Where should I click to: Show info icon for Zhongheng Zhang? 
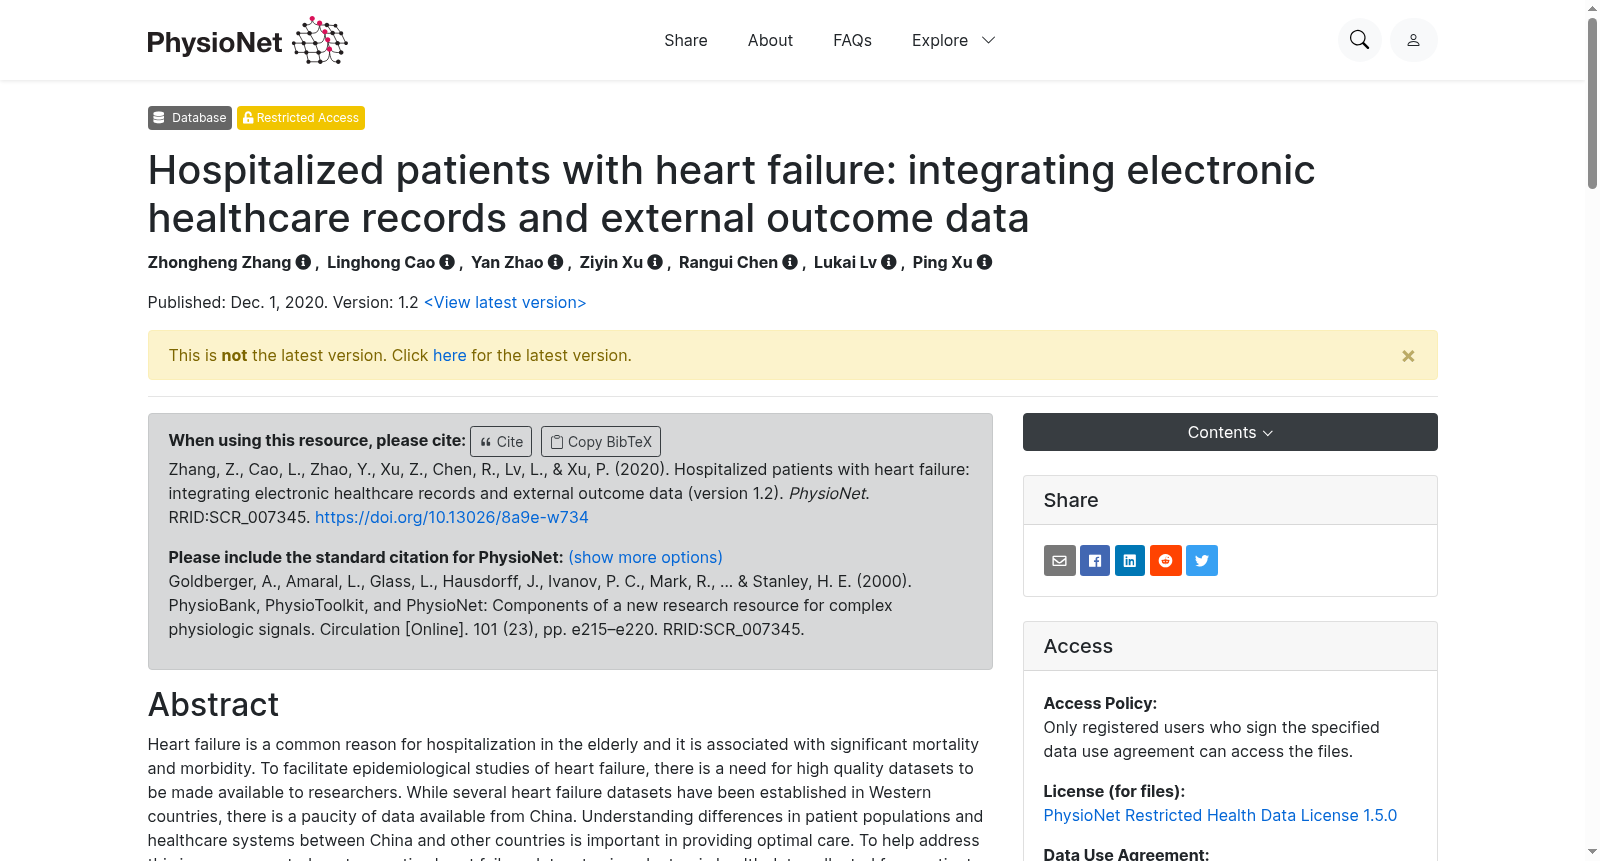[x=303, y=262]
